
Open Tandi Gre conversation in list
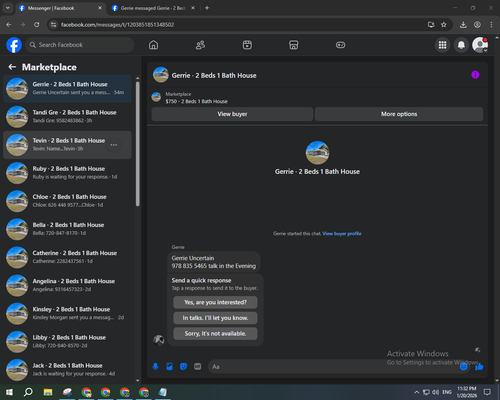pos(68,116)
